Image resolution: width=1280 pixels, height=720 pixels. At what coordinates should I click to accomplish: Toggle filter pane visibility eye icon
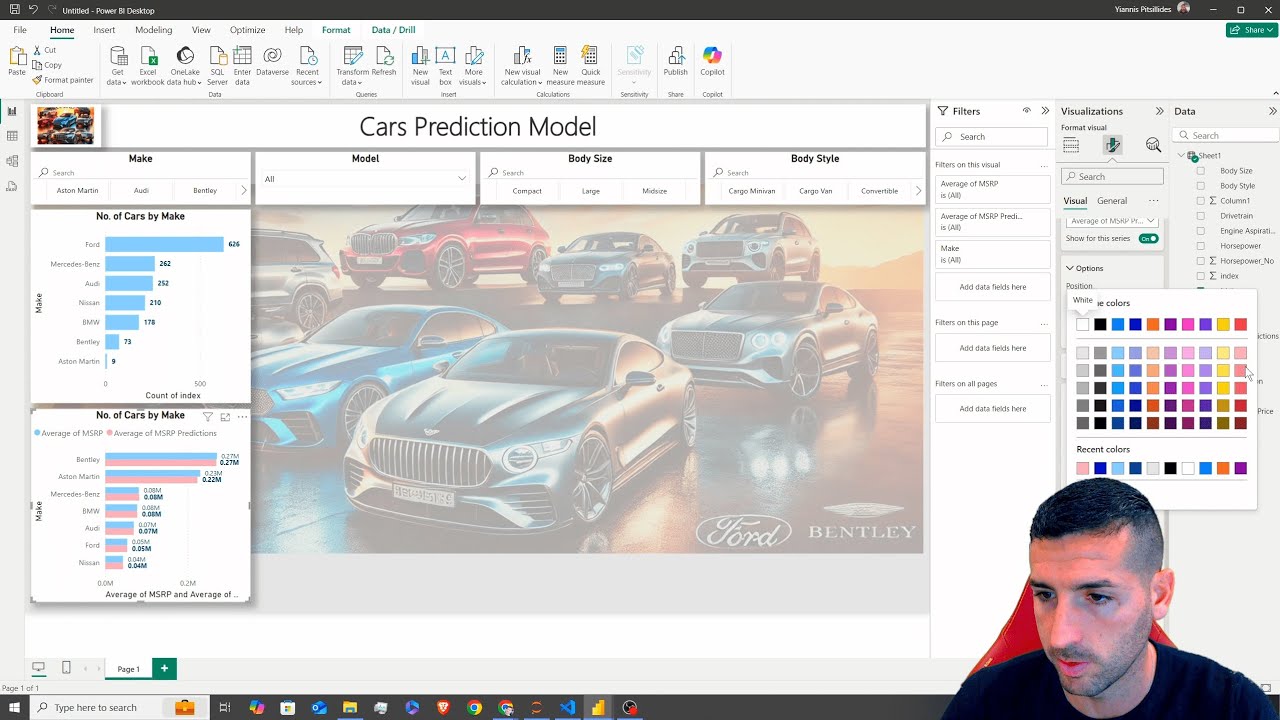tap(1026, 111)
